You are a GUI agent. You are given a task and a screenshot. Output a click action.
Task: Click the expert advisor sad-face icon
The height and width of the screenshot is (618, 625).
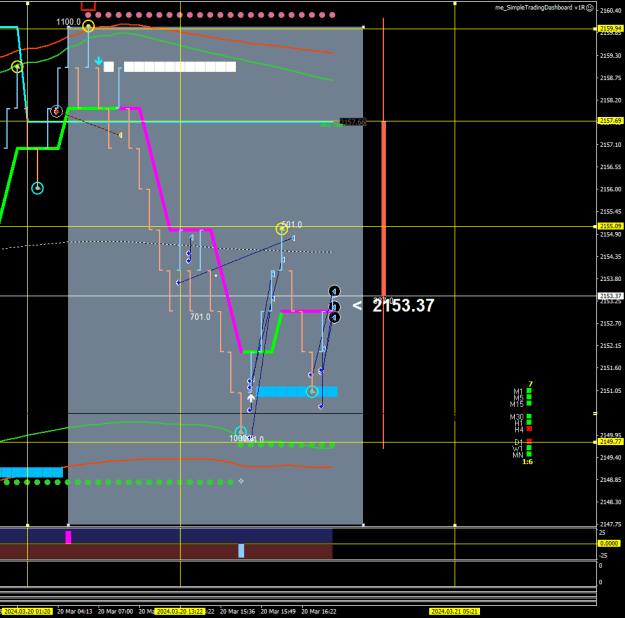click(590, 8)
